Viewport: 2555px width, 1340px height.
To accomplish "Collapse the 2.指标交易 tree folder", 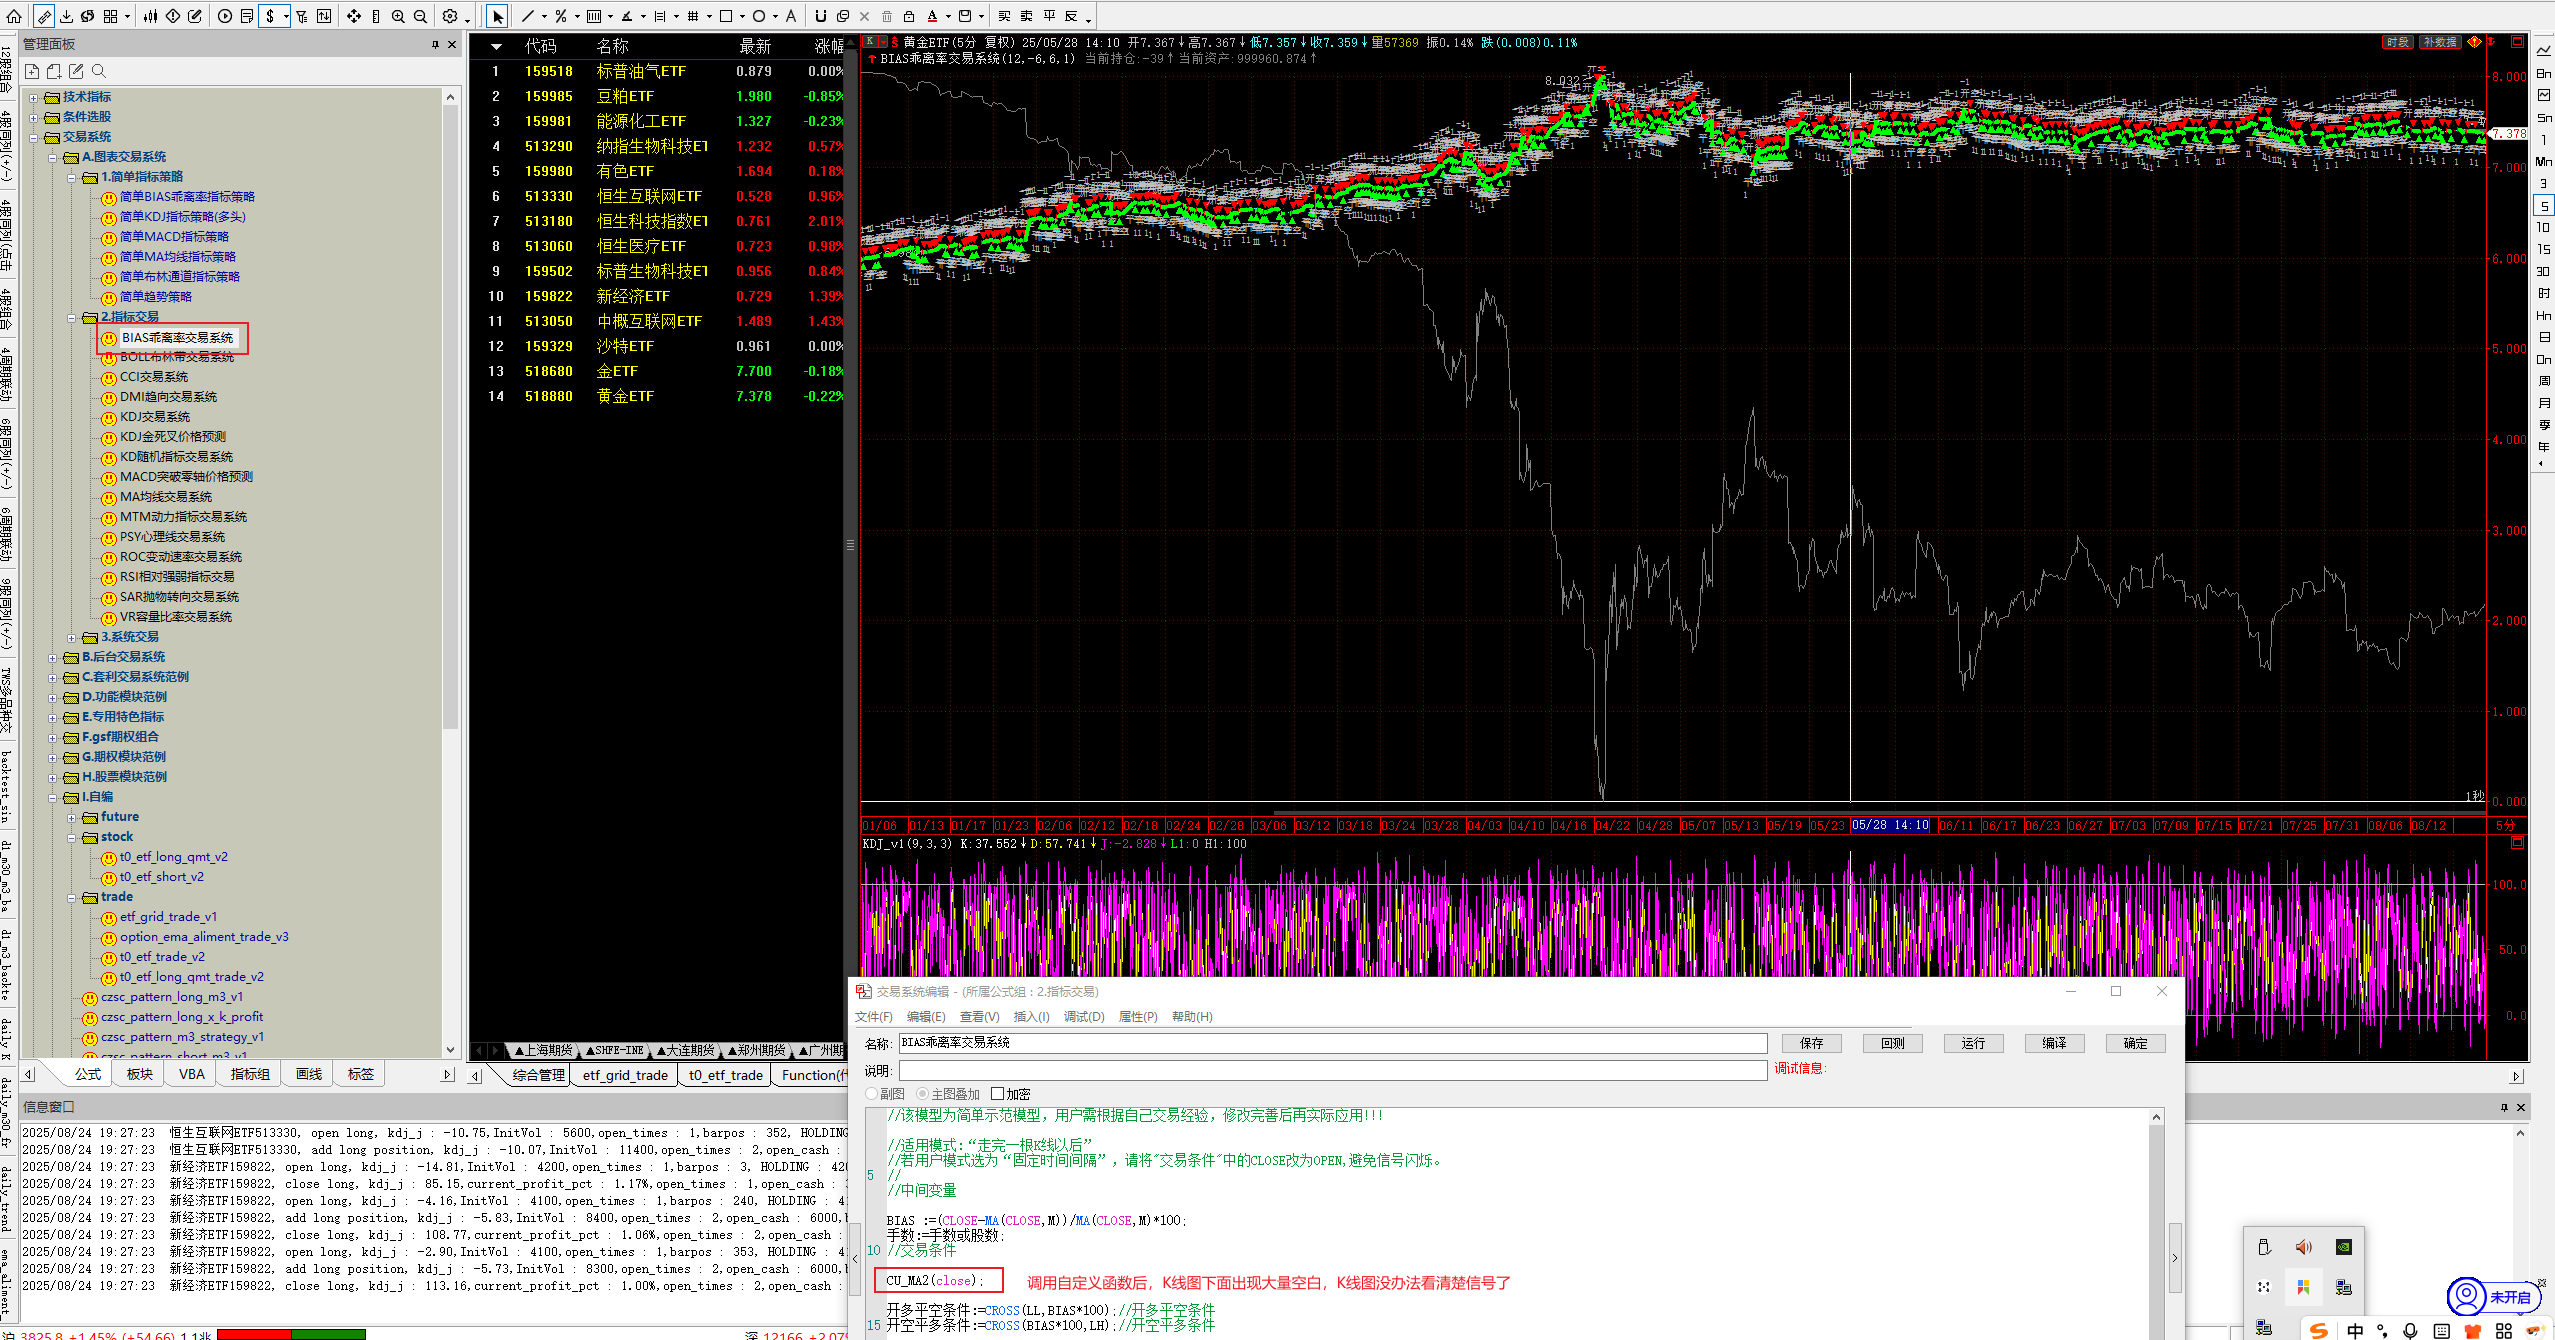I will [72, 317].
